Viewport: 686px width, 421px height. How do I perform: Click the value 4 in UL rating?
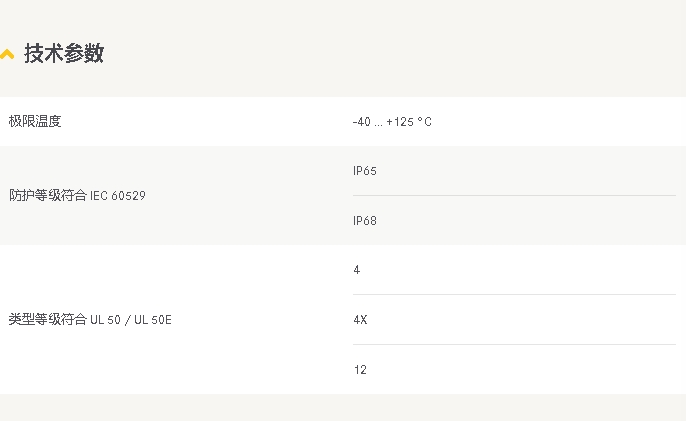[x=357, y=270]
